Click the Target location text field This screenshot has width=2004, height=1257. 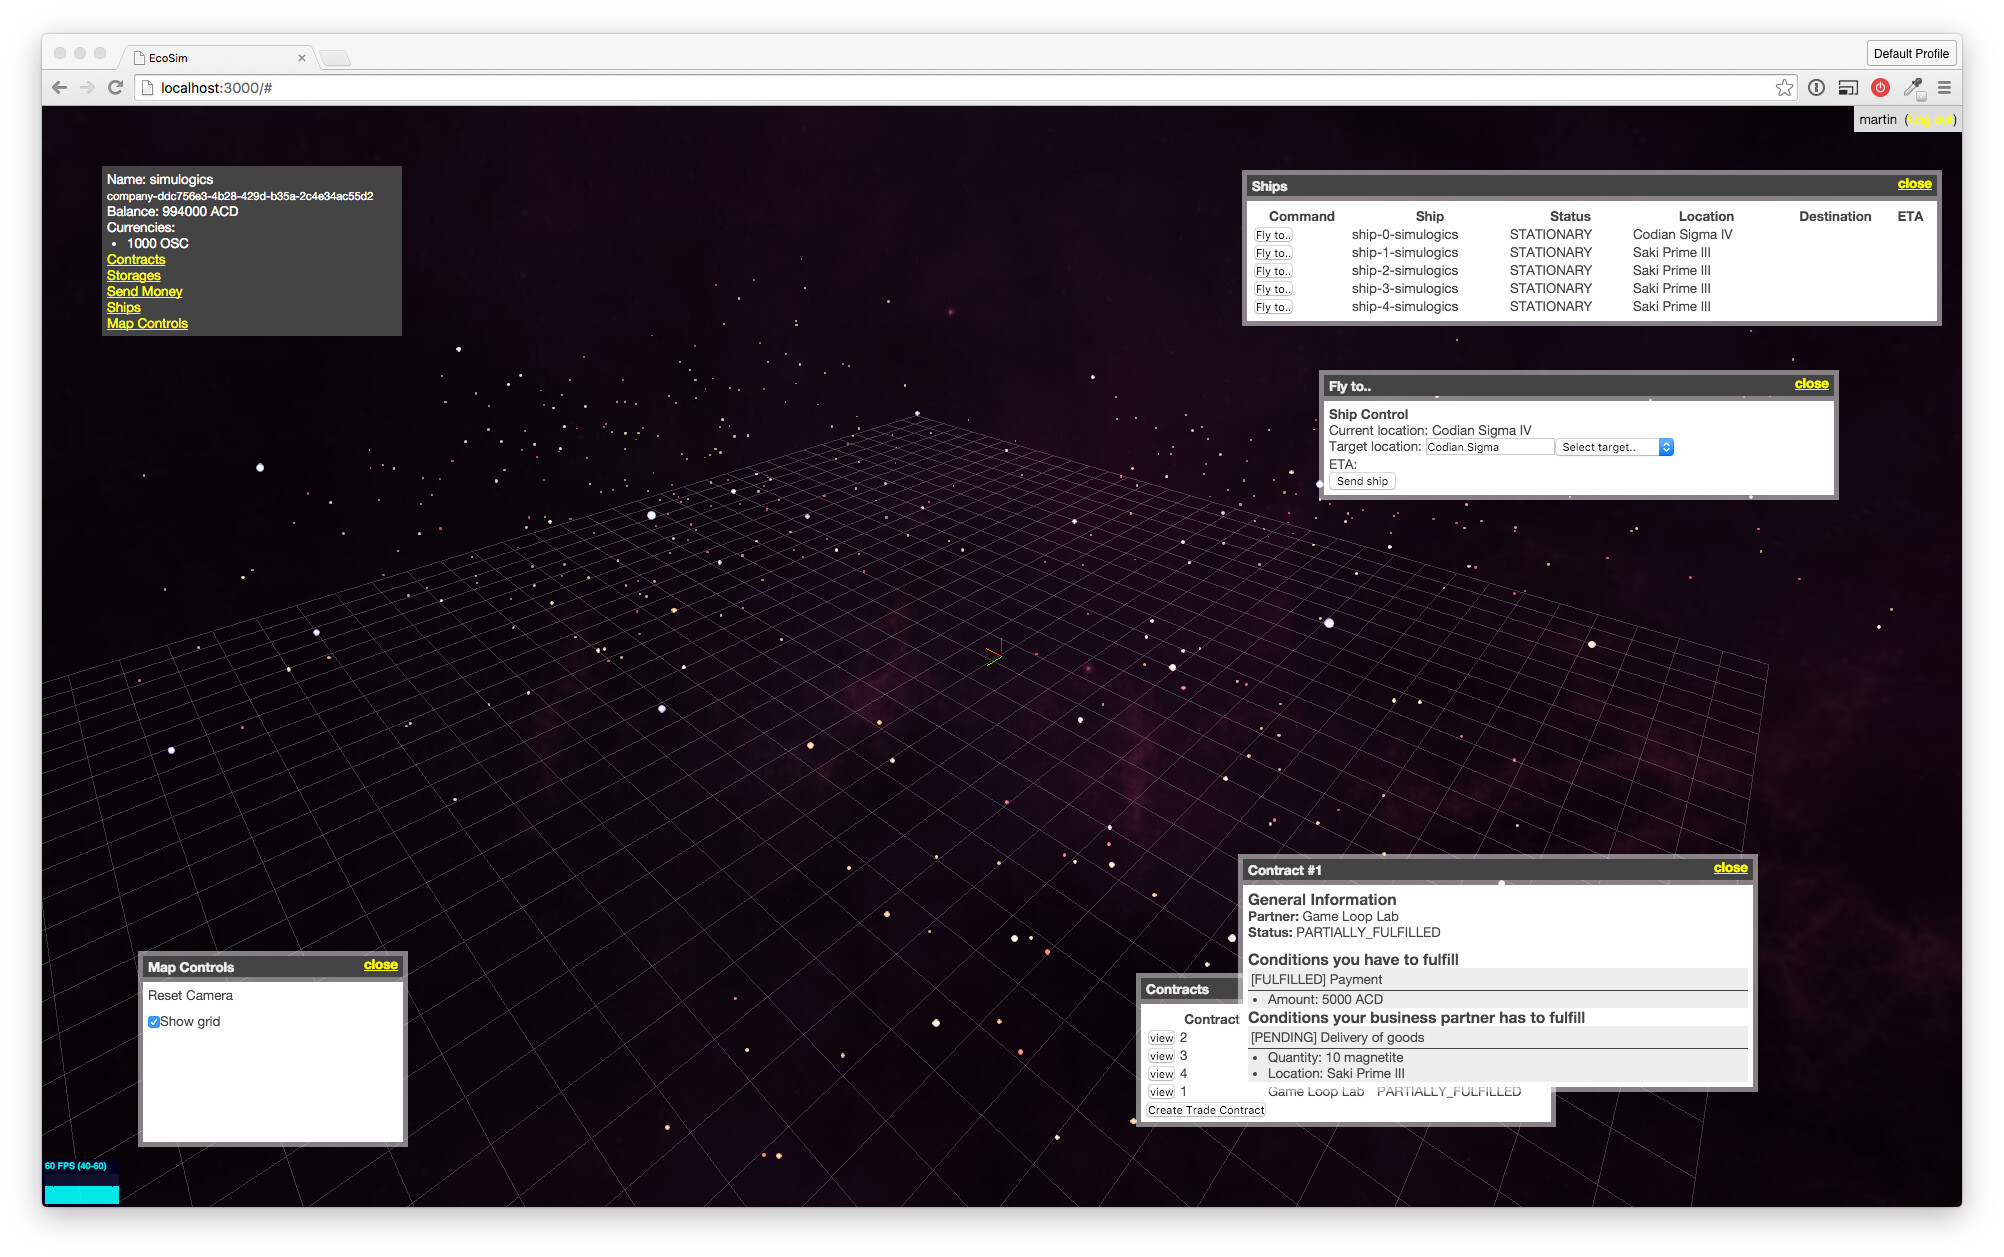click(x=1489, y=447)
